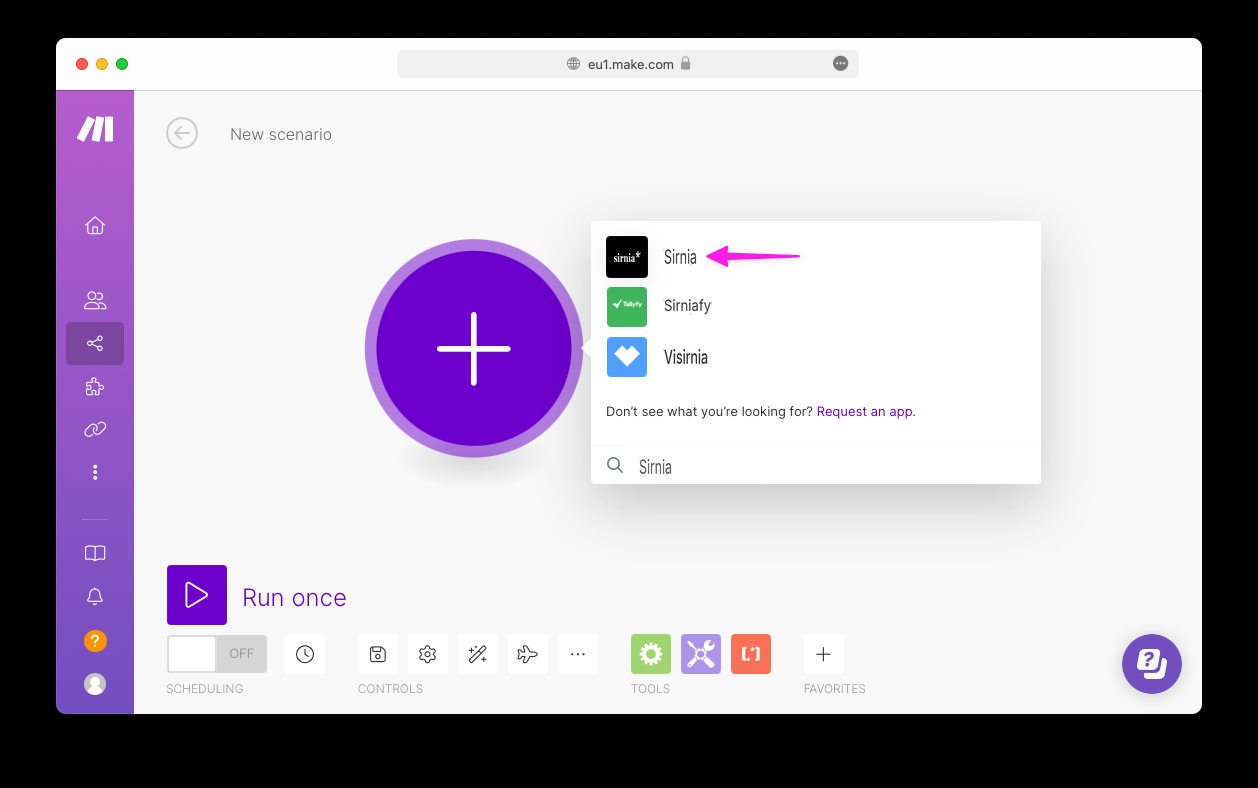Open Connections link icon in sidebar
This screenshot has width=1258, height=788.
pyautogui.click(x=95, y=429)
